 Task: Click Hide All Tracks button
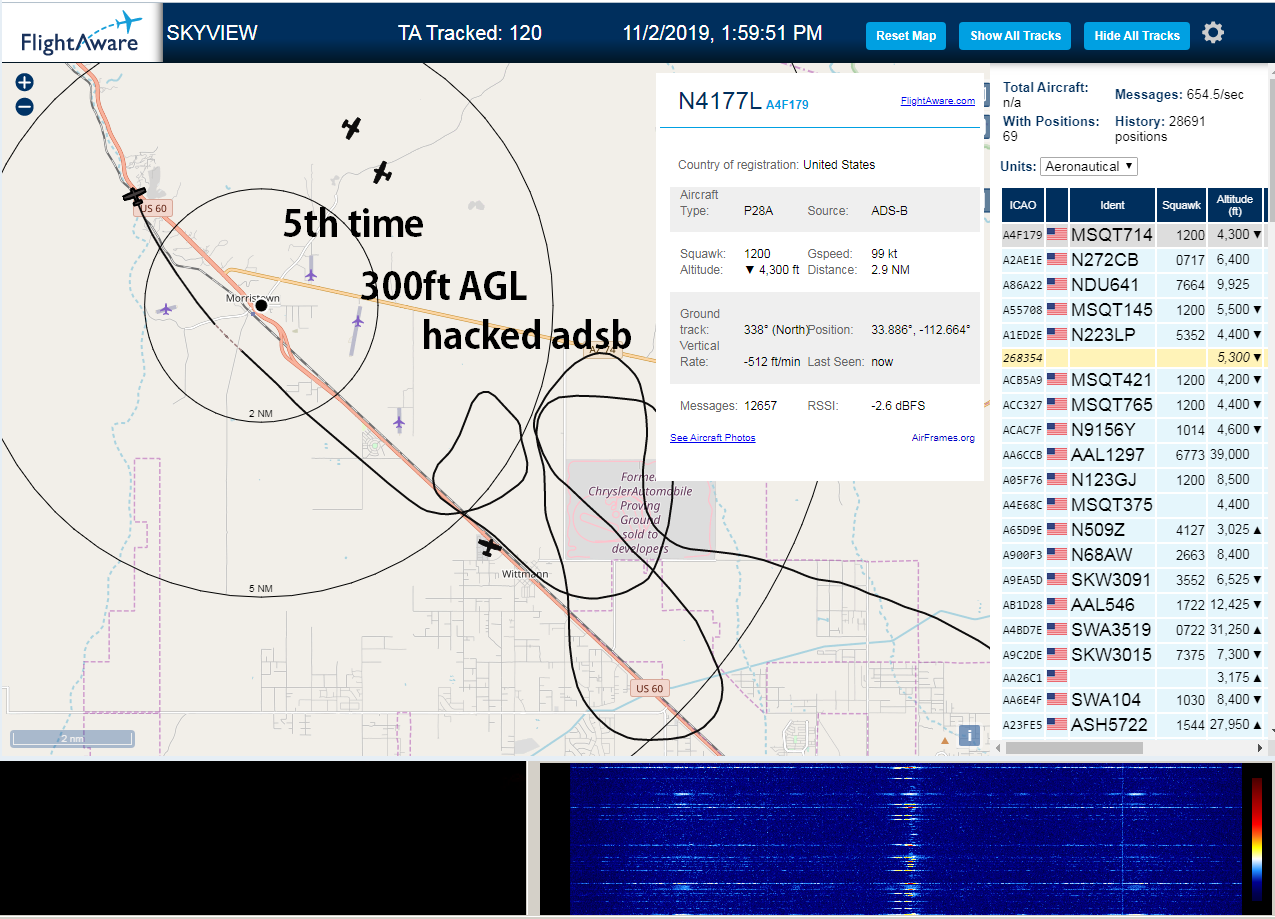pos(1137,36)
